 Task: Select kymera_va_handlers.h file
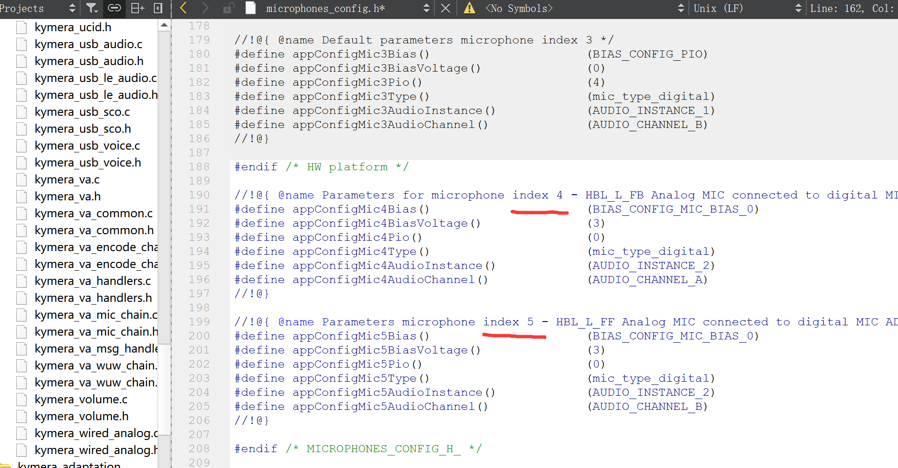tap(93, 298)
